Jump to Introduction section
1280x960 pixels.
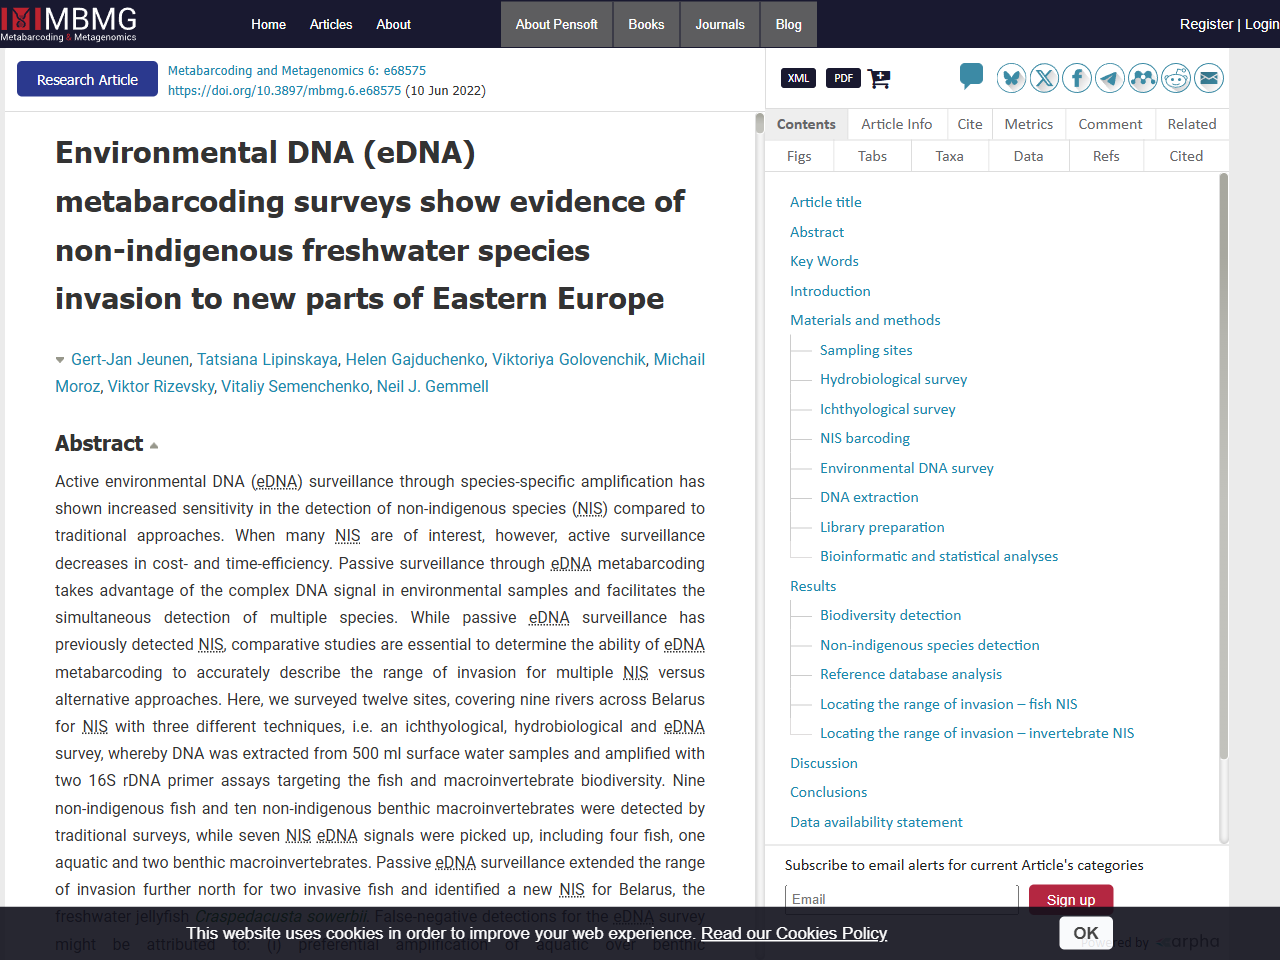(x=830, y=291)
